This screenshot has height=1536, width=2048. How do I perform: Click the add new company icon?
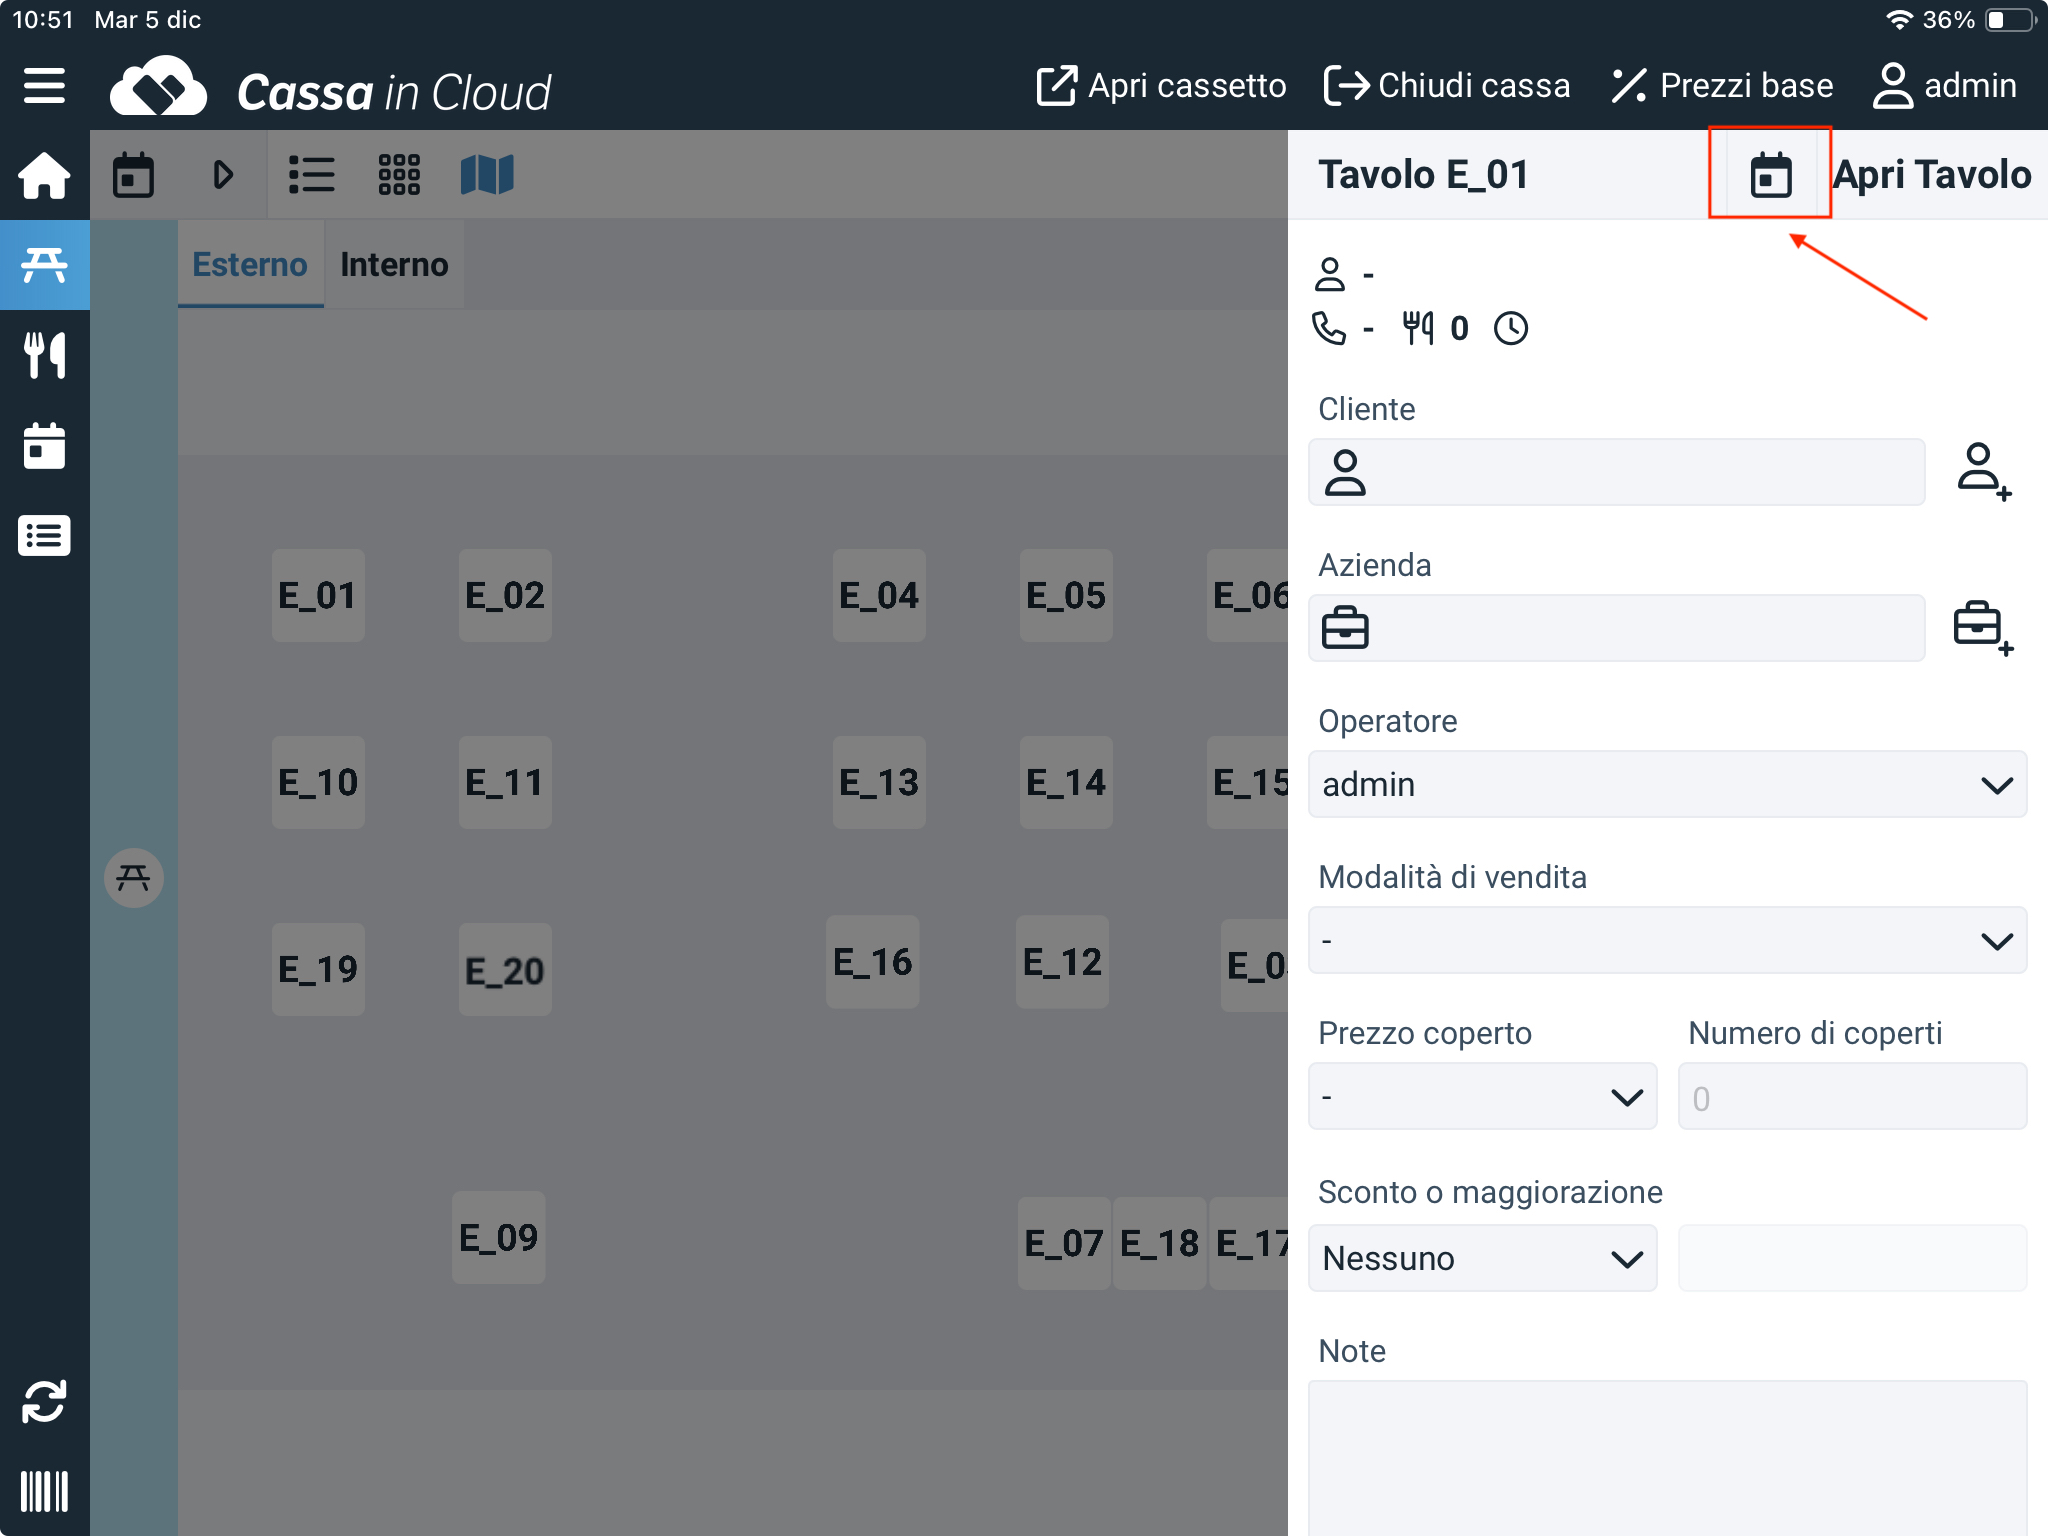1983,627
